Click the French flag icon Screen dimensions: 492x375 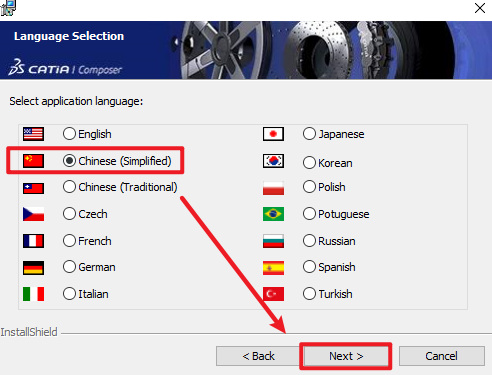[33, 241]
